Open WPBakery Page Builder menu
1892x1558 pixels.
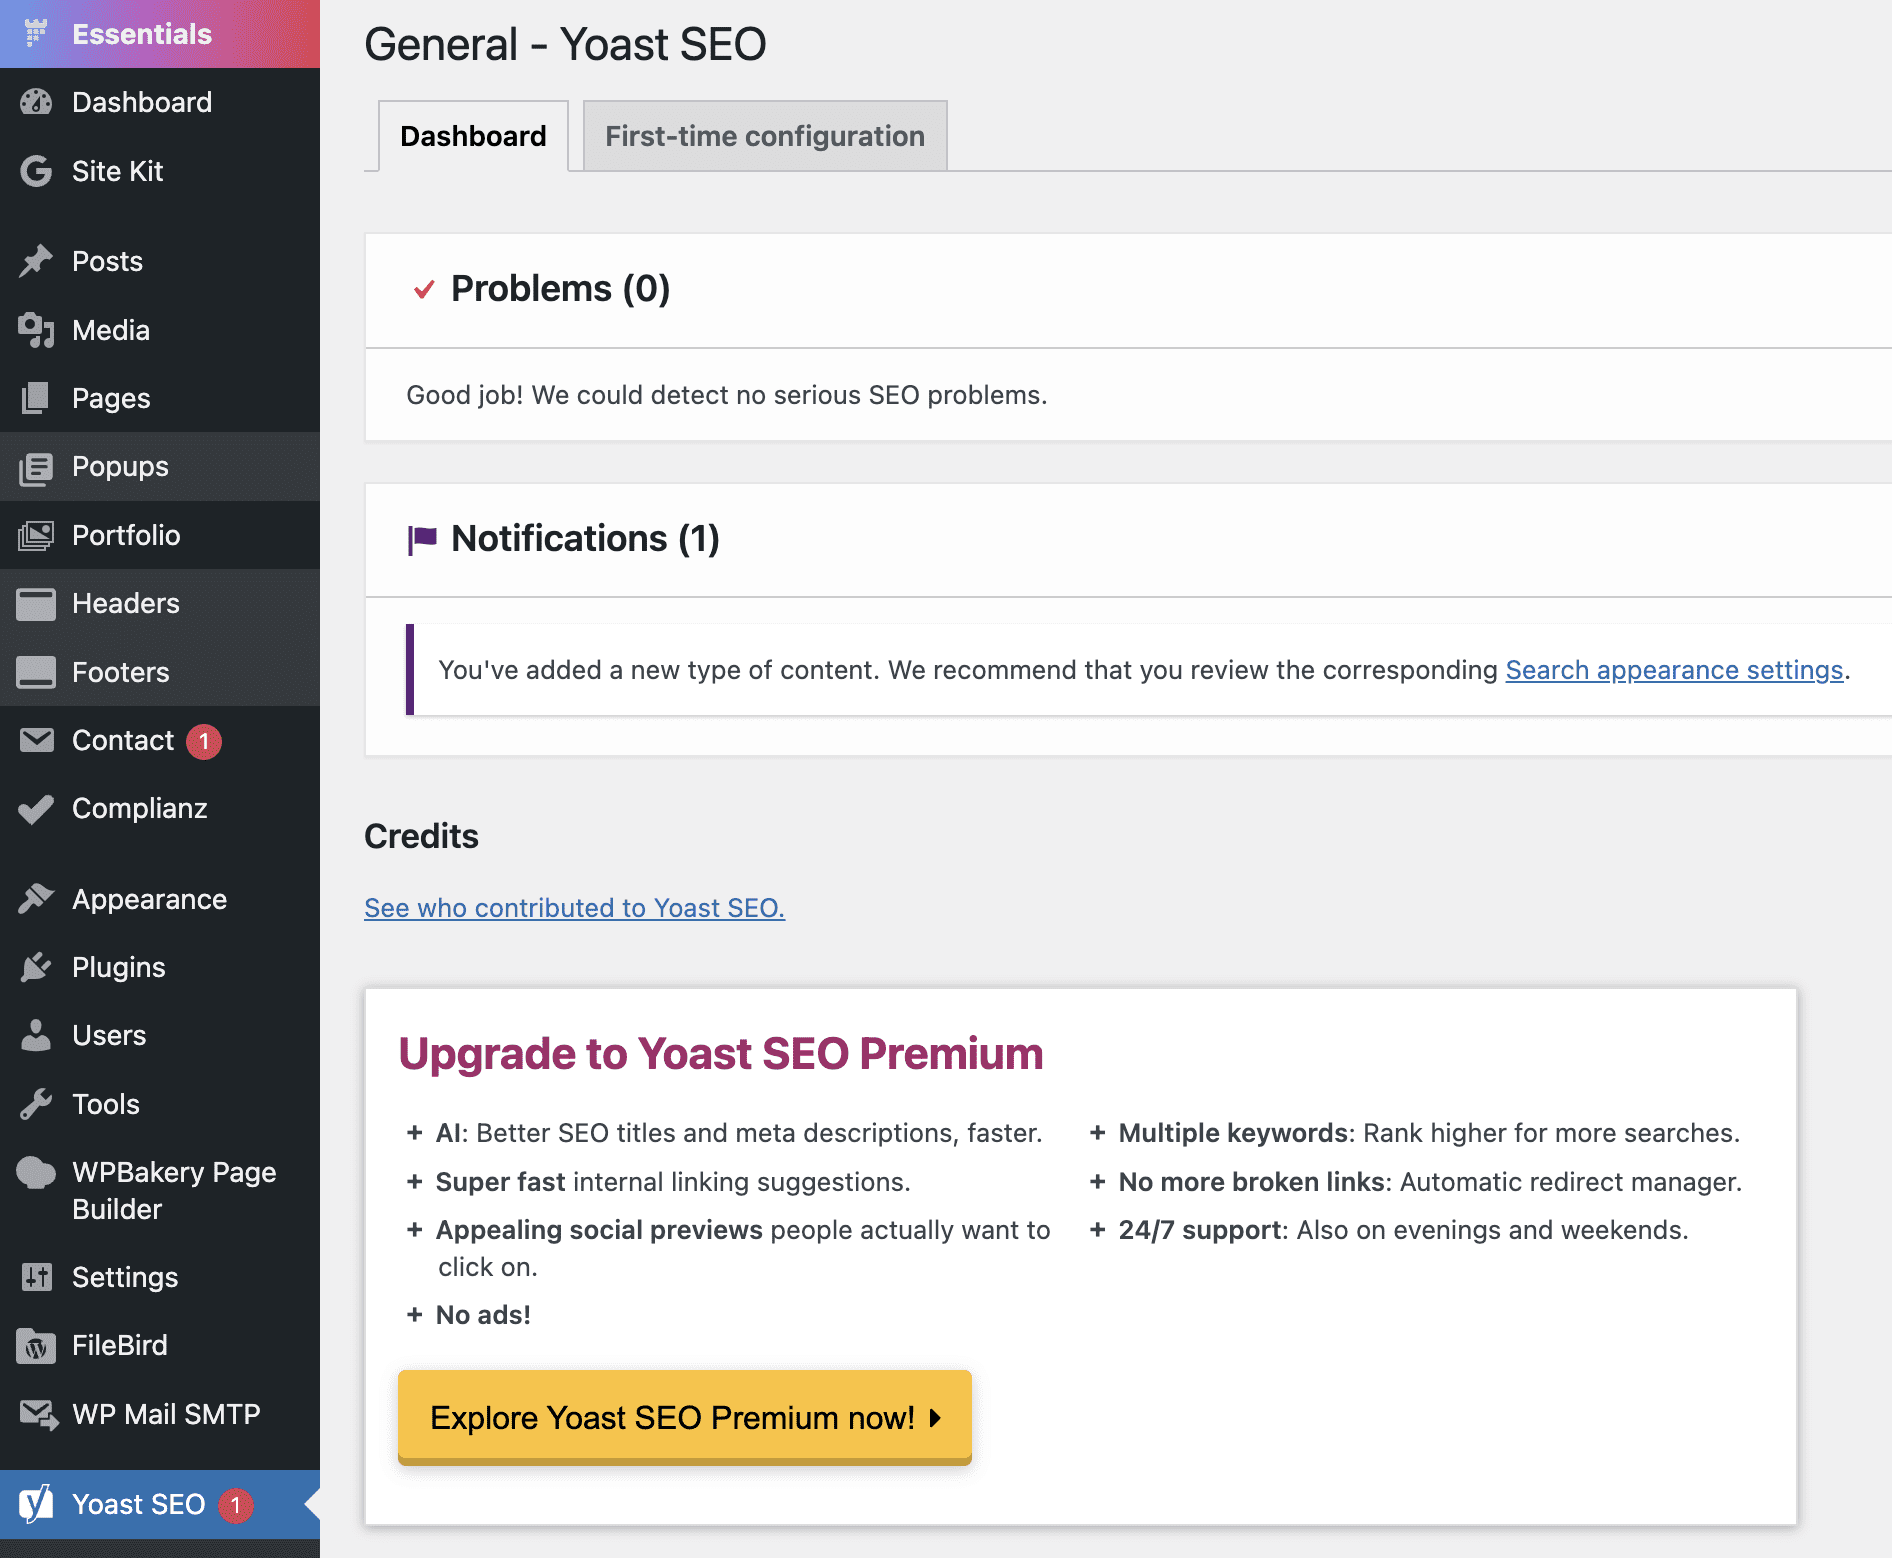(160, 1190)
